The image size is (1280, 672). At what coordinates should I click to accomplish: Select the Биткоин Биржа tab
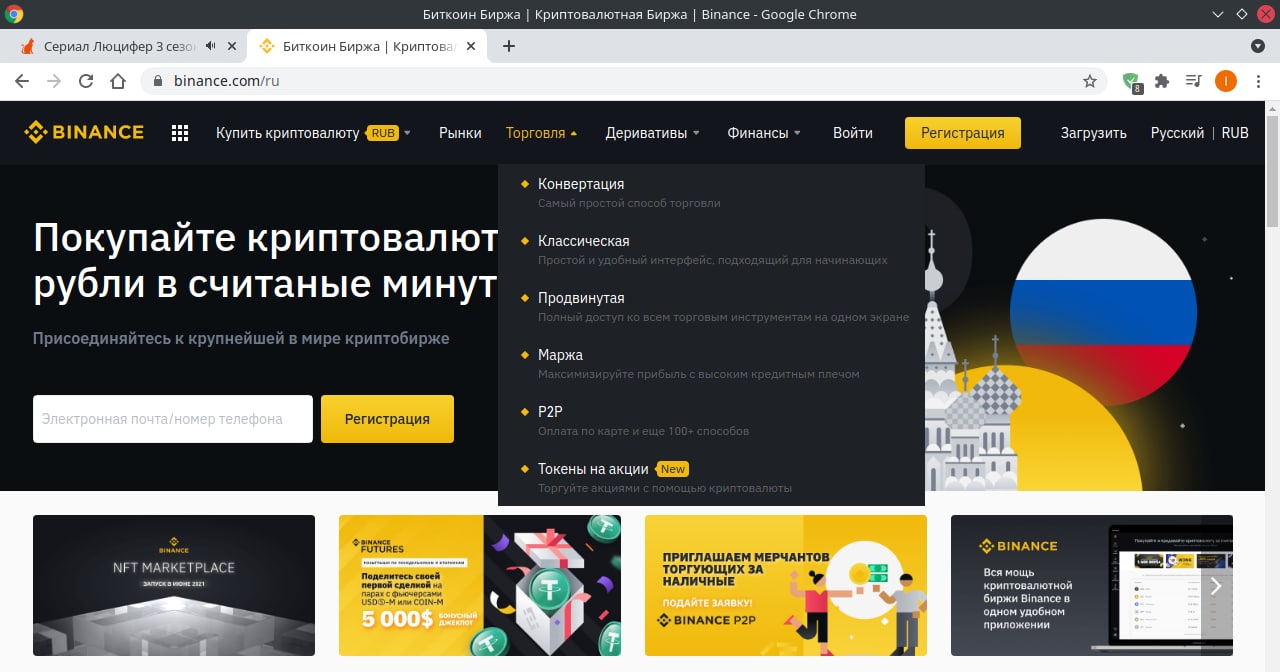(x=367, y=46)
